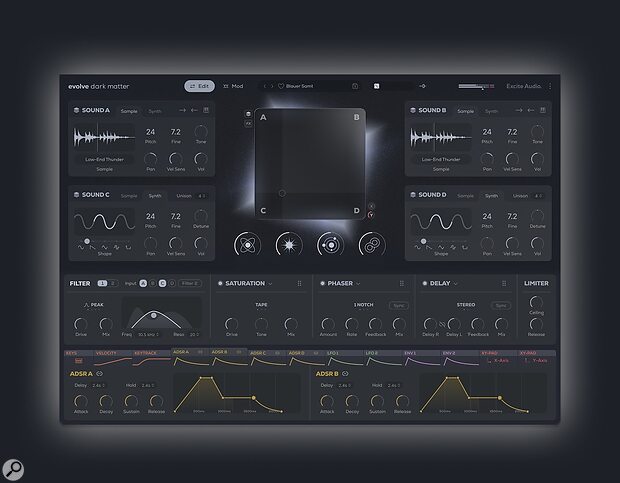Click the right-arrow icon in Sound A header
Viewport: 620px width, 483px height.
182,110
